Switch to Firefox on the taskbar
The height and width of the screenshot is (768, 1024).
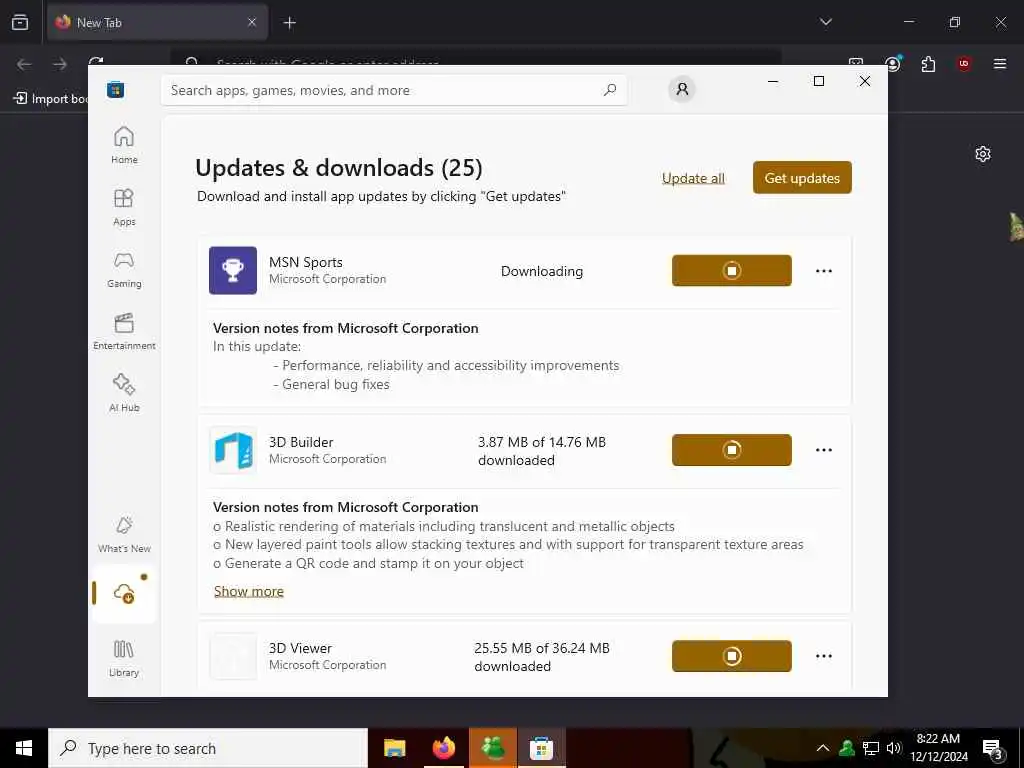[x=443, y=748]
